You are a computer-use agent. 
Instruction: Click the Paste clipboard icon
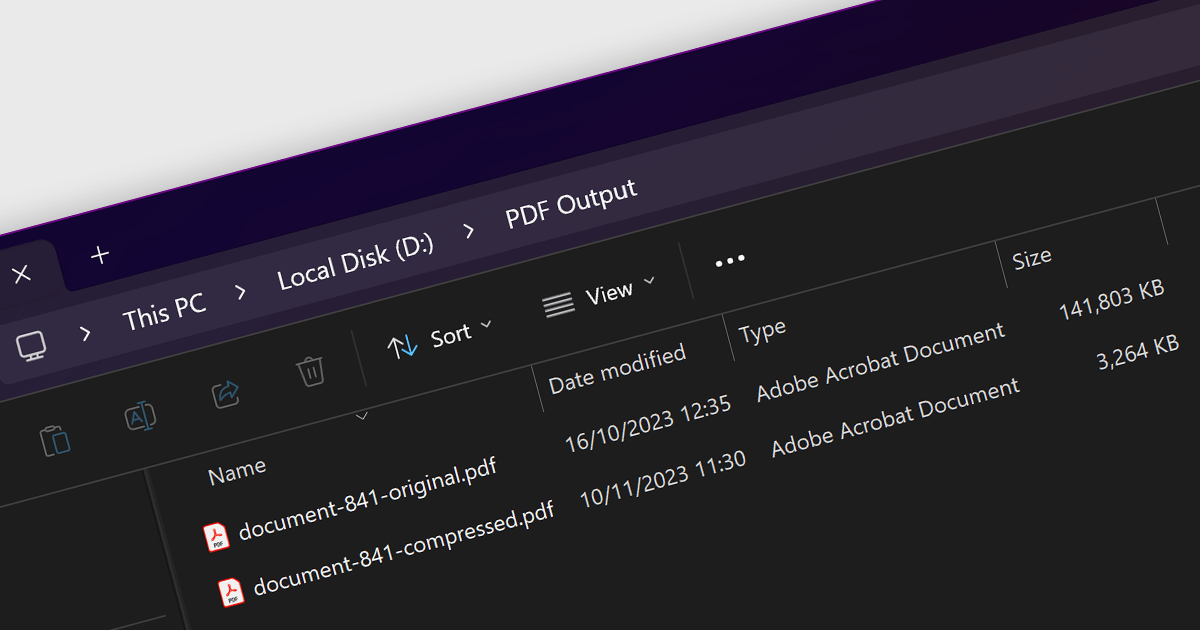click(x=54, y=439)
